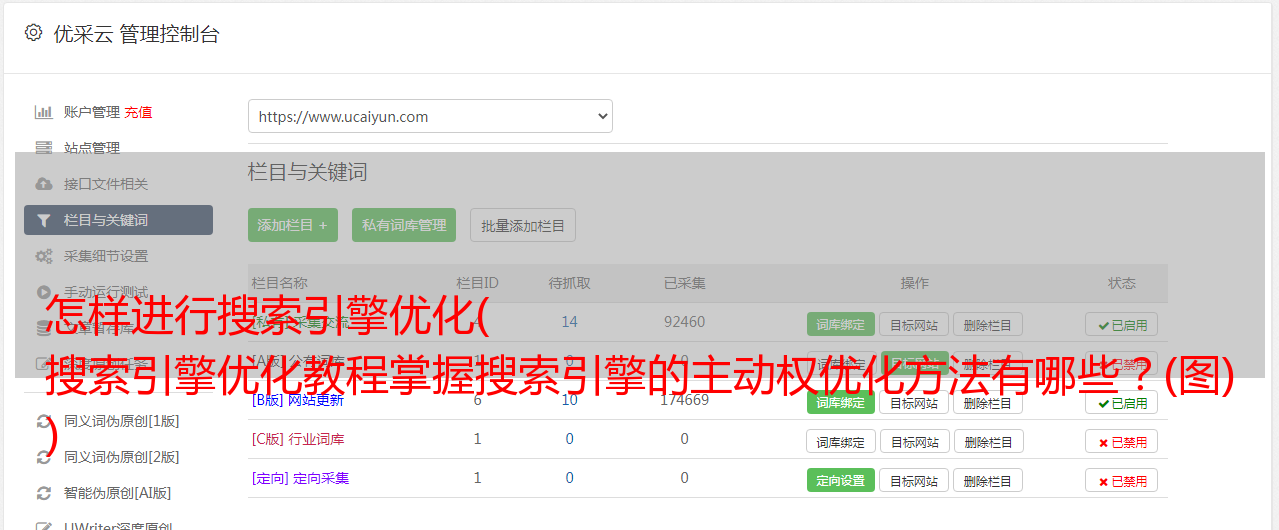This screenshot has height=530, width=1279.
Task: Open the 充值 recharge link
Action: pos(139,112)
